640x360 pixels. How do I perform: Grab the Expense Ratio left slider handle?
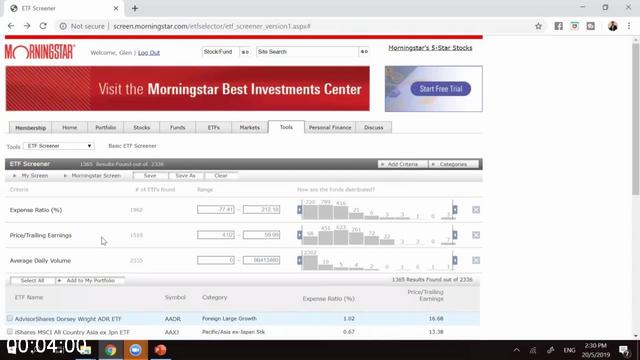point(300,210)
